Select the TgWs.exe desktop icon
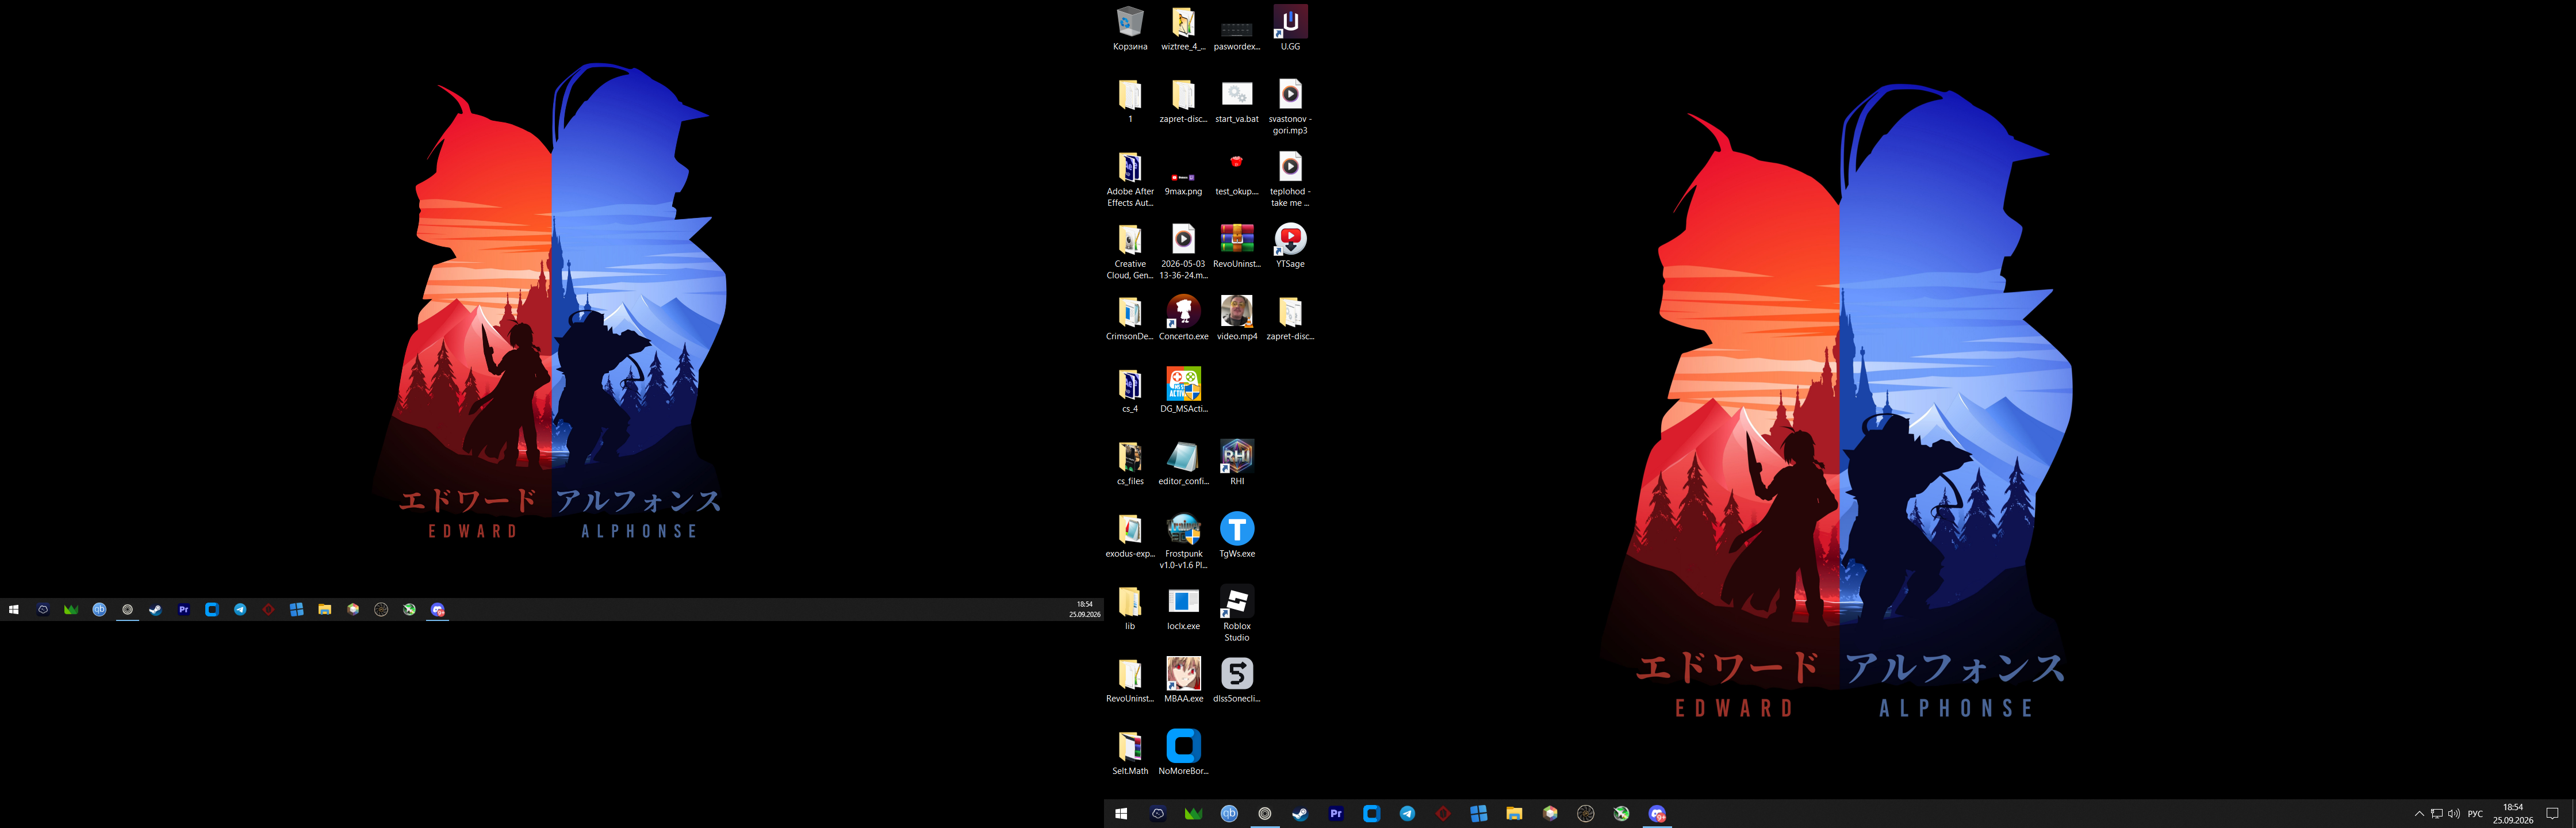Screen dimensions: 2576x828 (1237, 535)
